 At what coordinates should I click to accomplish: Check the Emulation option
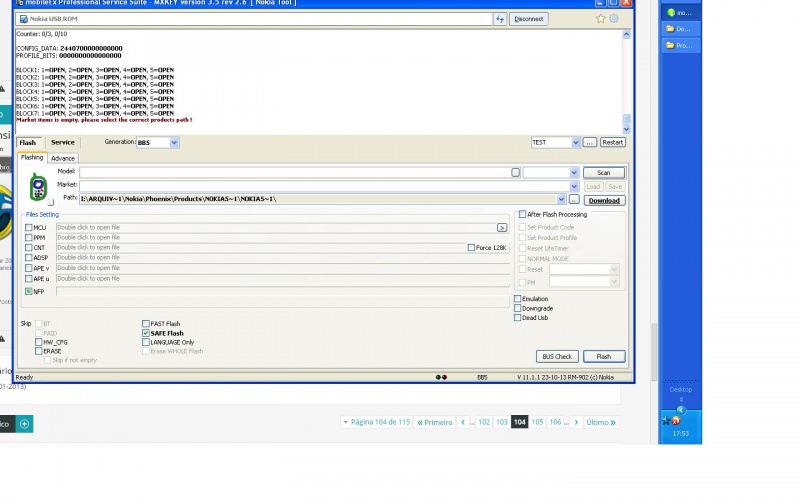click(517, 299)
